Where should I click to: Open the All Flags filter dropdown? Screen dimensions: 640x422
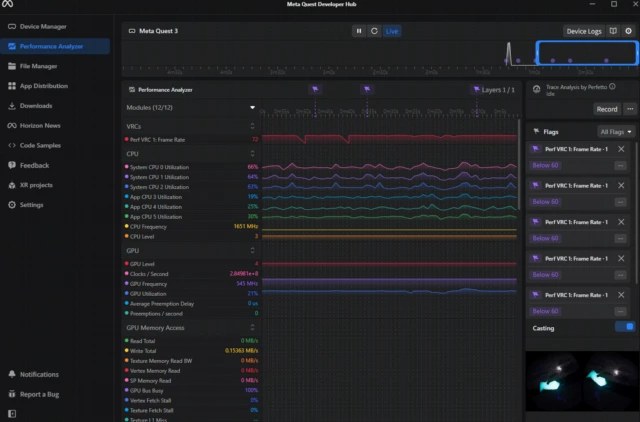pyautogui.click(x=616, y=132)
